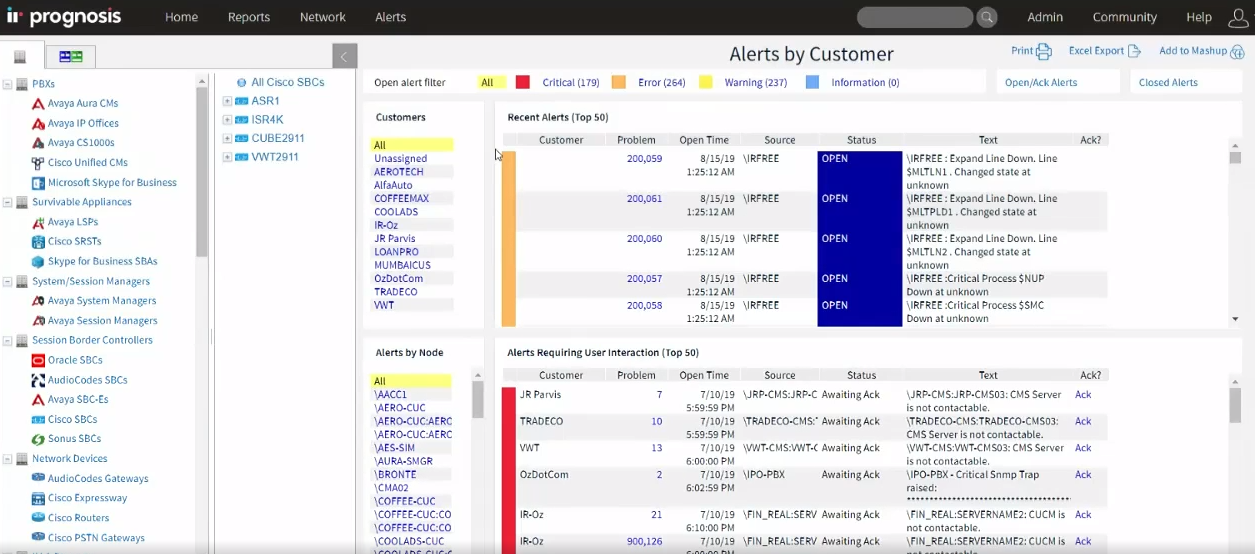The width and height of the screenshot is (1255, 554).
Task: Collapse the Session Border Controllers group
Action: point(8,340)
